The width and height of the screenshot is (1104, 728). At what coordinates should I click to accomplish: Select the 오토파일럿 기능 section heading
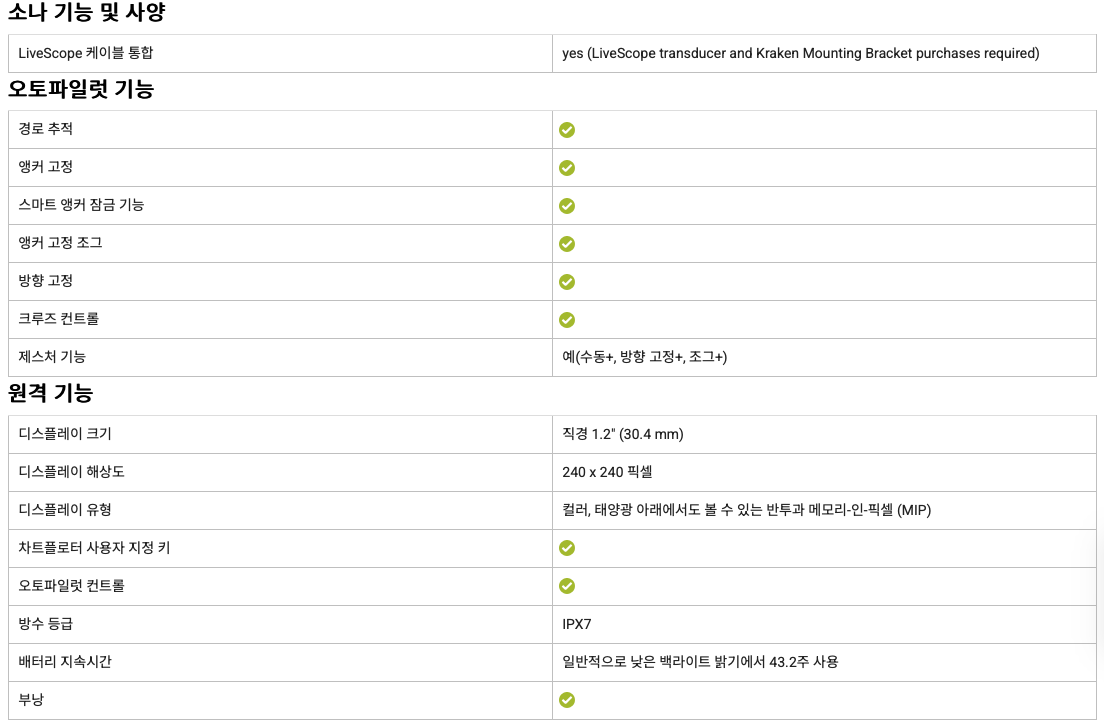[81, 89]
